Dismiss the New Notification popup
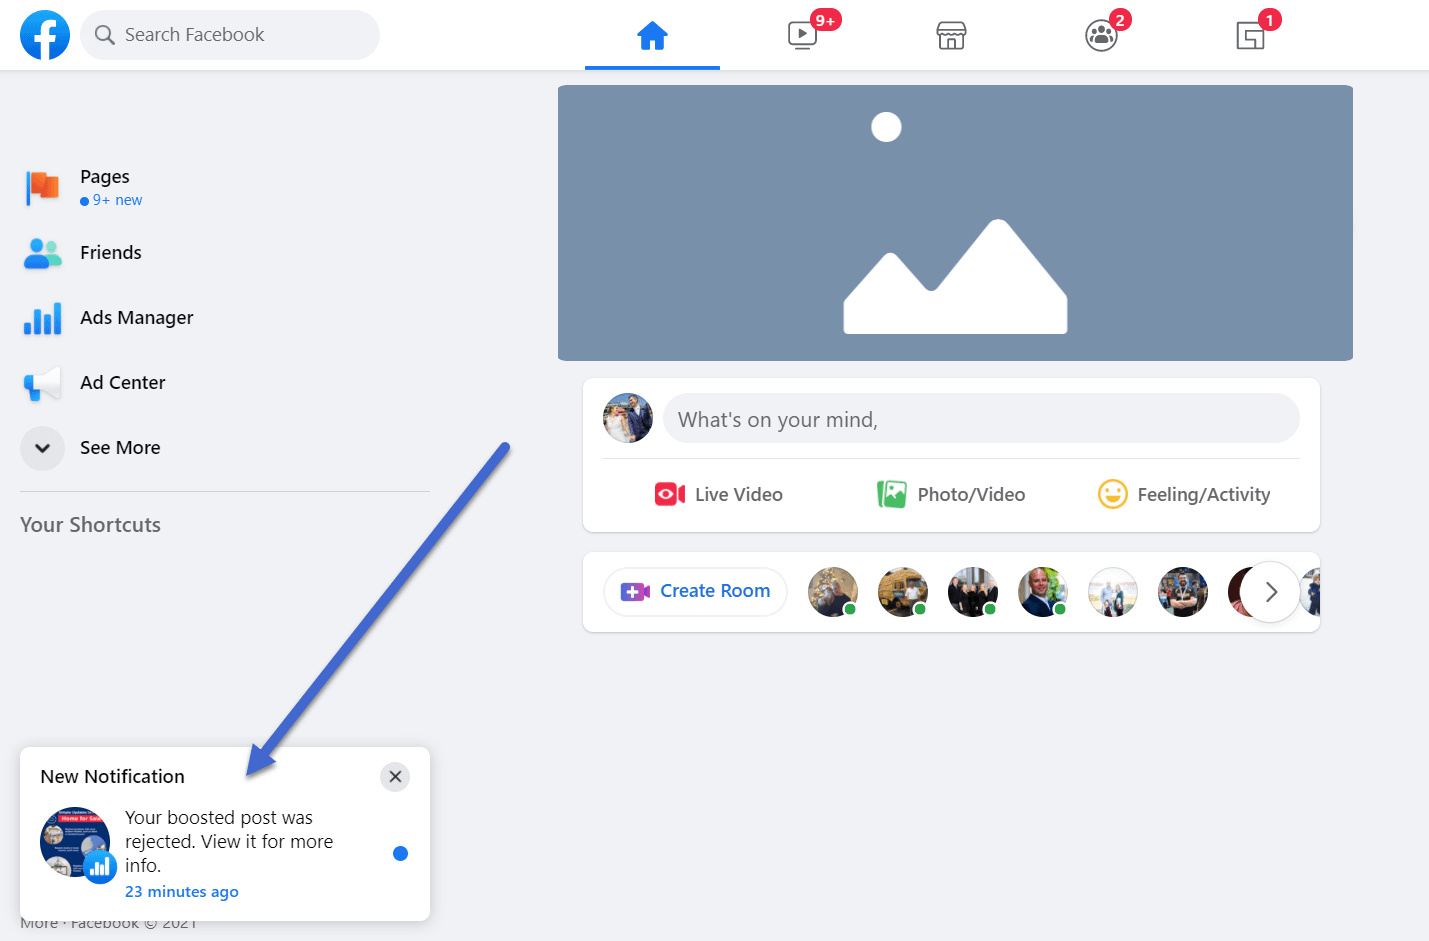The width and height of the screenshot is (1429, 941). [x=394, y=776]
